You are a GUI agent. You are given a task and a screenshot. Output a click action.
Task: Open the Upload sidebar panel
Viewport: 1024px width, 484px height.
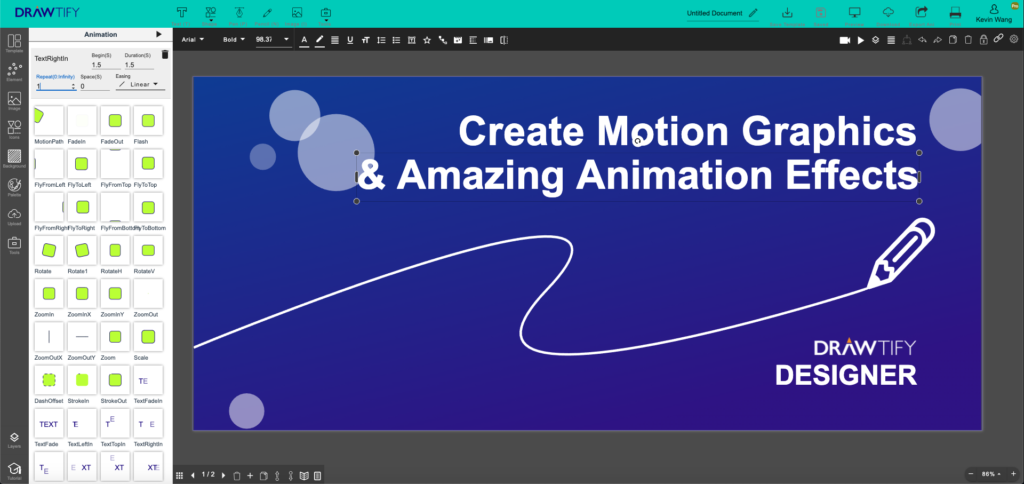(14, 216)
